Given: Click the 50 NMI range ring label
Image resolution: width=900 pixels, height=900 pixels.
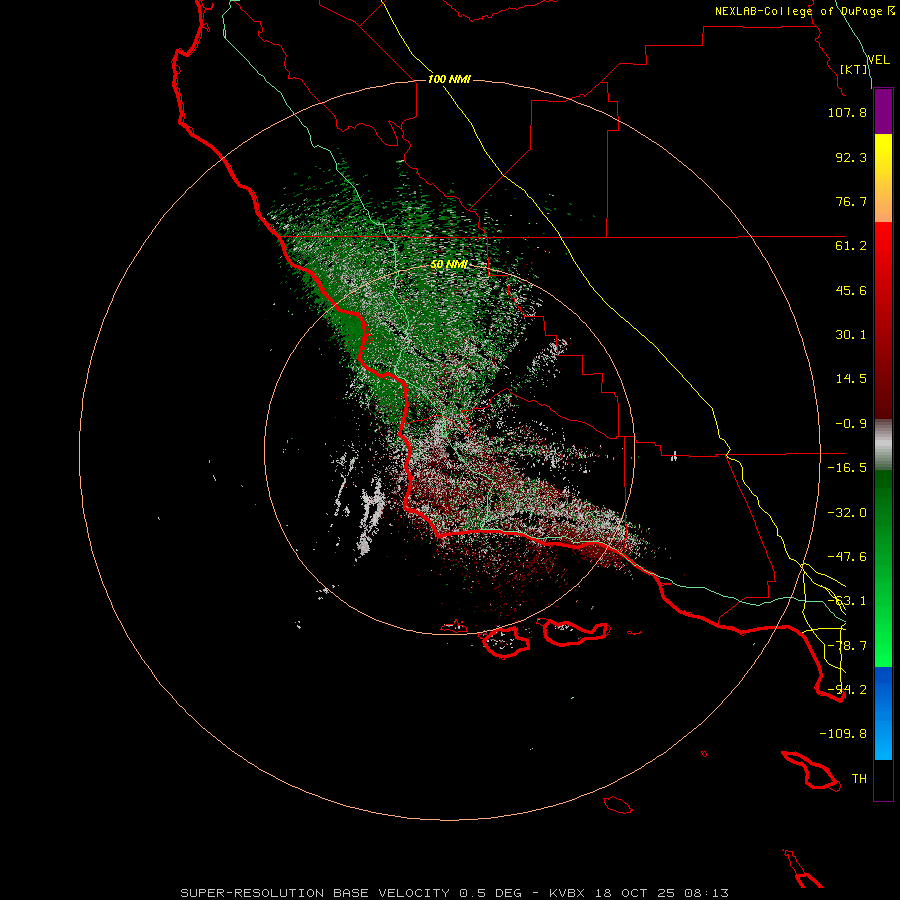Looking at the screenshot, I should [449, 264].
